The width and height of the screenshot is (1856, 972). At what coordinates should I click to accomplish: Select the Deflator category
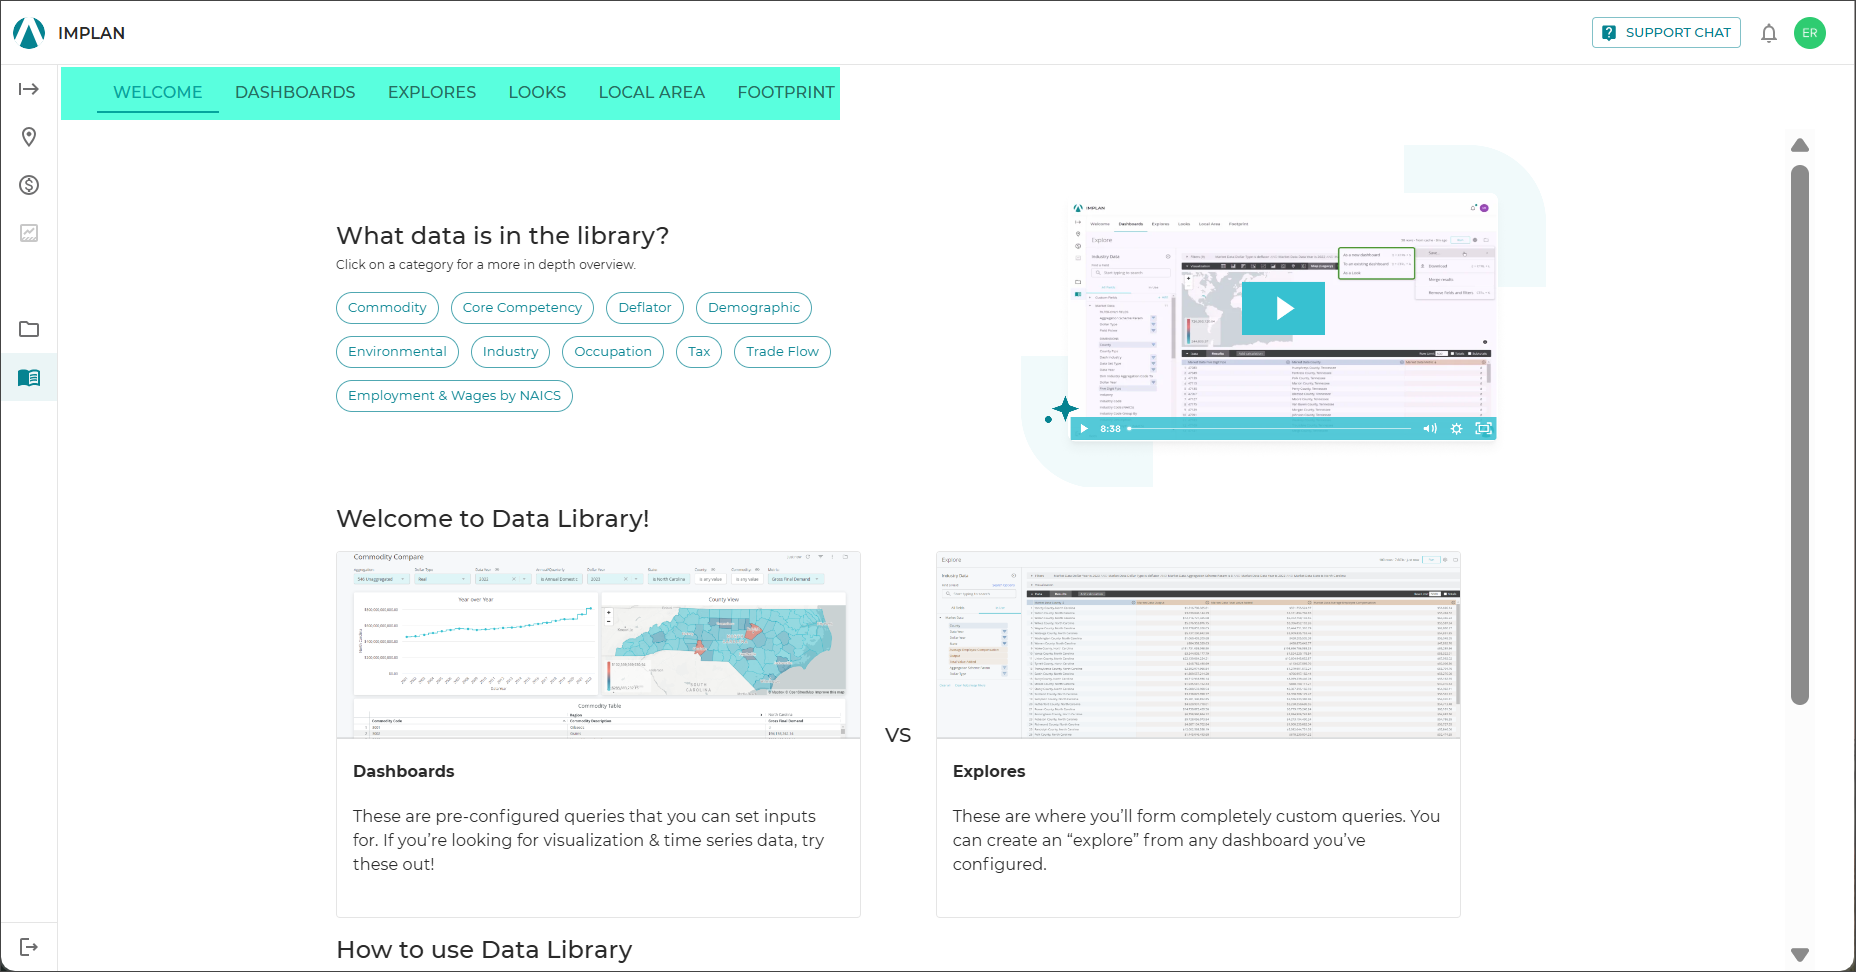pos(645,308)
